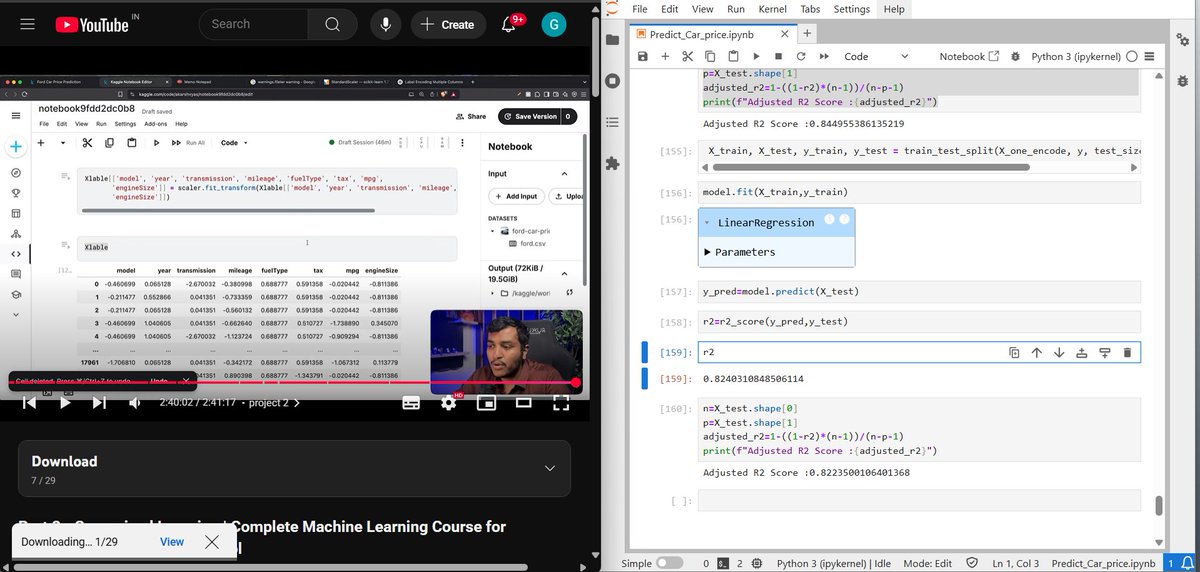Toggle theater mode on the player
Image resolution: width=1200 pixels, height=572 pixels.
[523, 403]
